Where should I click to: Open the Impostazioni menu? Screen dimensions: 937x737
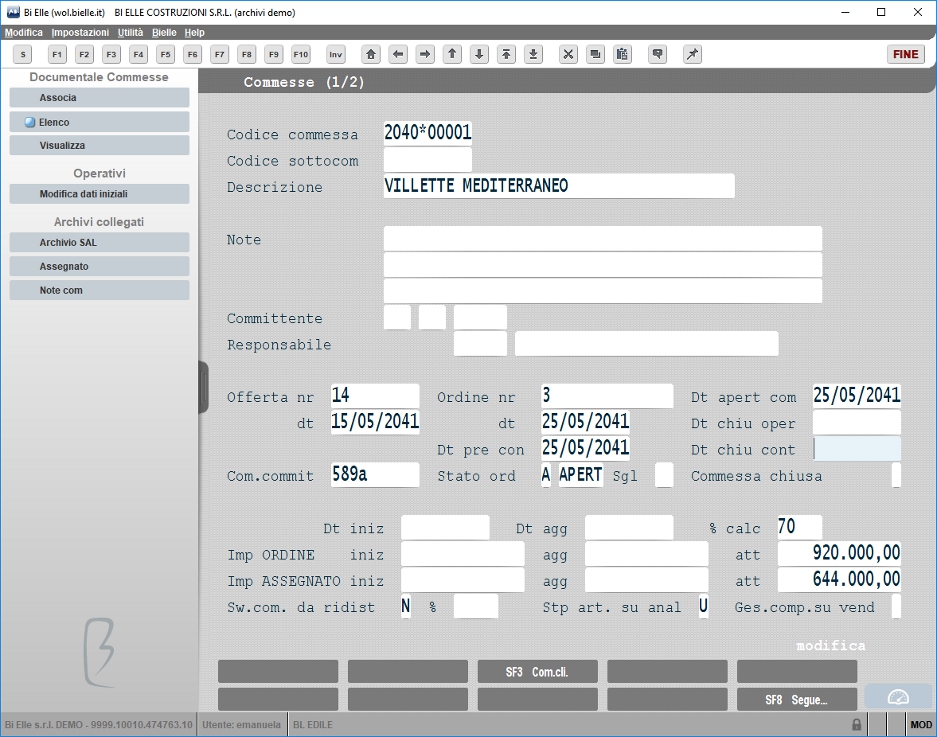[x=80, y=32]
